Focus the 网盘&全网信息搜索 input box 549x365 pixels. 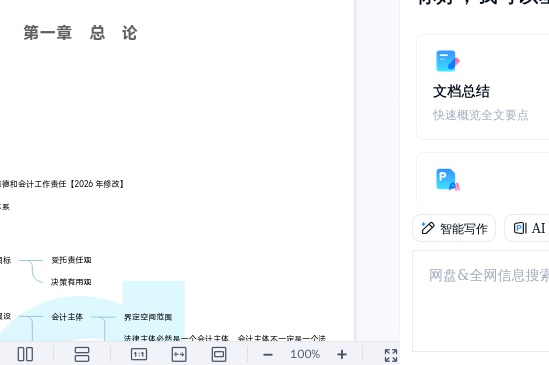[481, 301]
